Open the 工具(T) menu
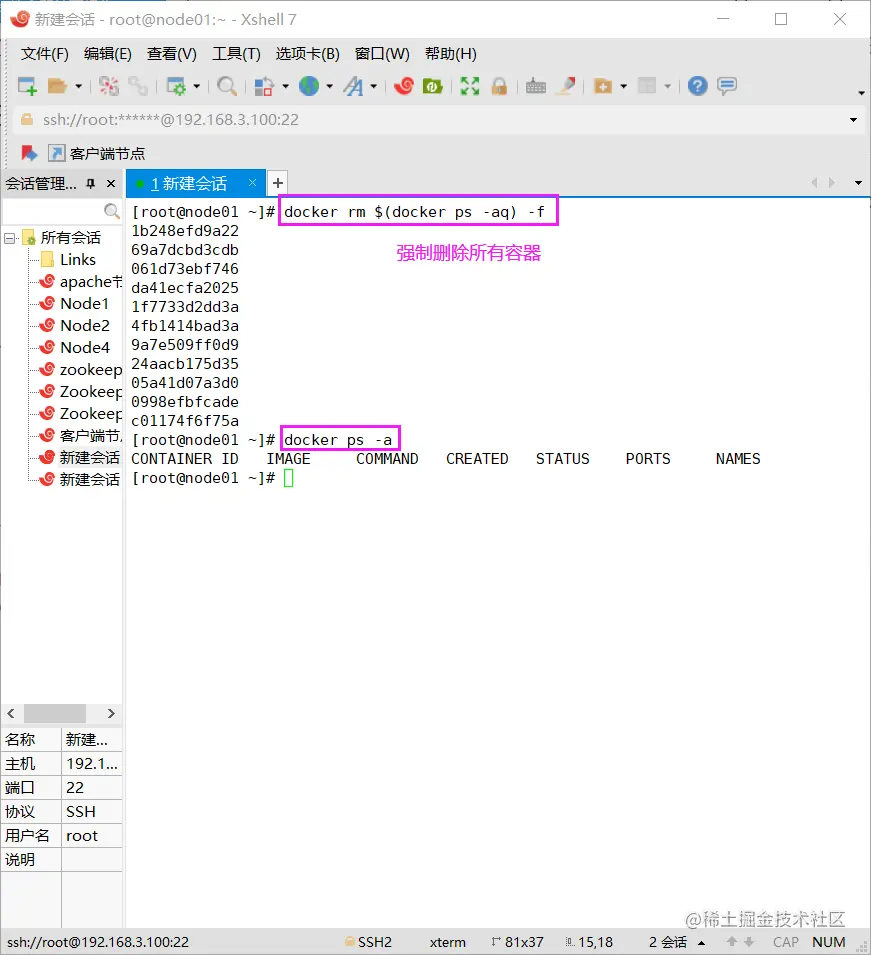Viewport: 871px width, 955px height. pyautogui.click(x=236, y=54)
